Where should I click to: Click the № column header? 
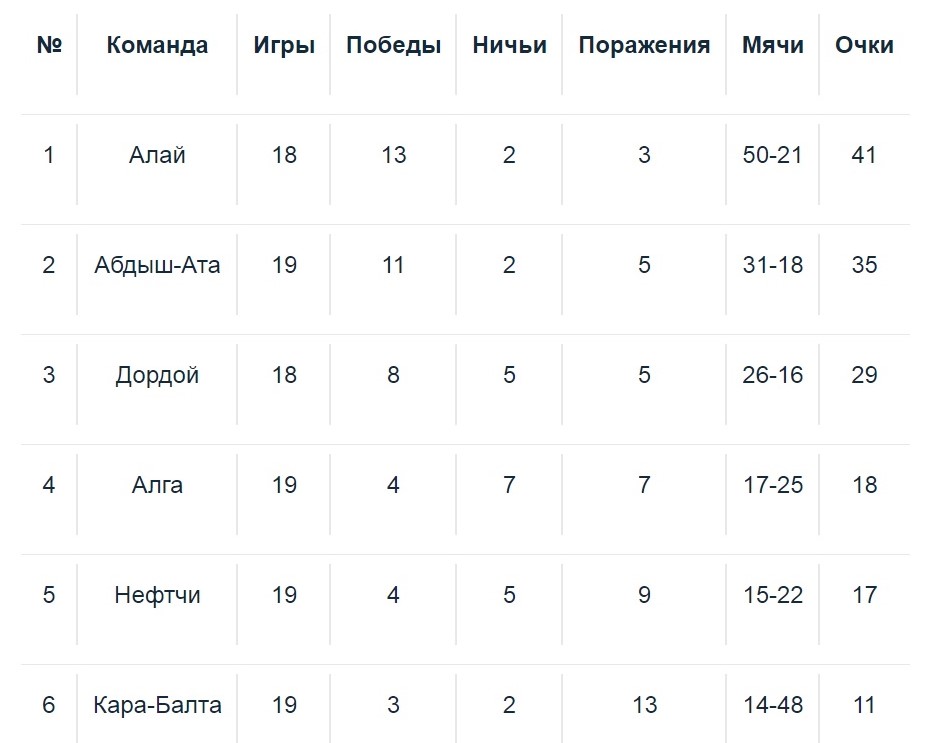click(49, 45)
